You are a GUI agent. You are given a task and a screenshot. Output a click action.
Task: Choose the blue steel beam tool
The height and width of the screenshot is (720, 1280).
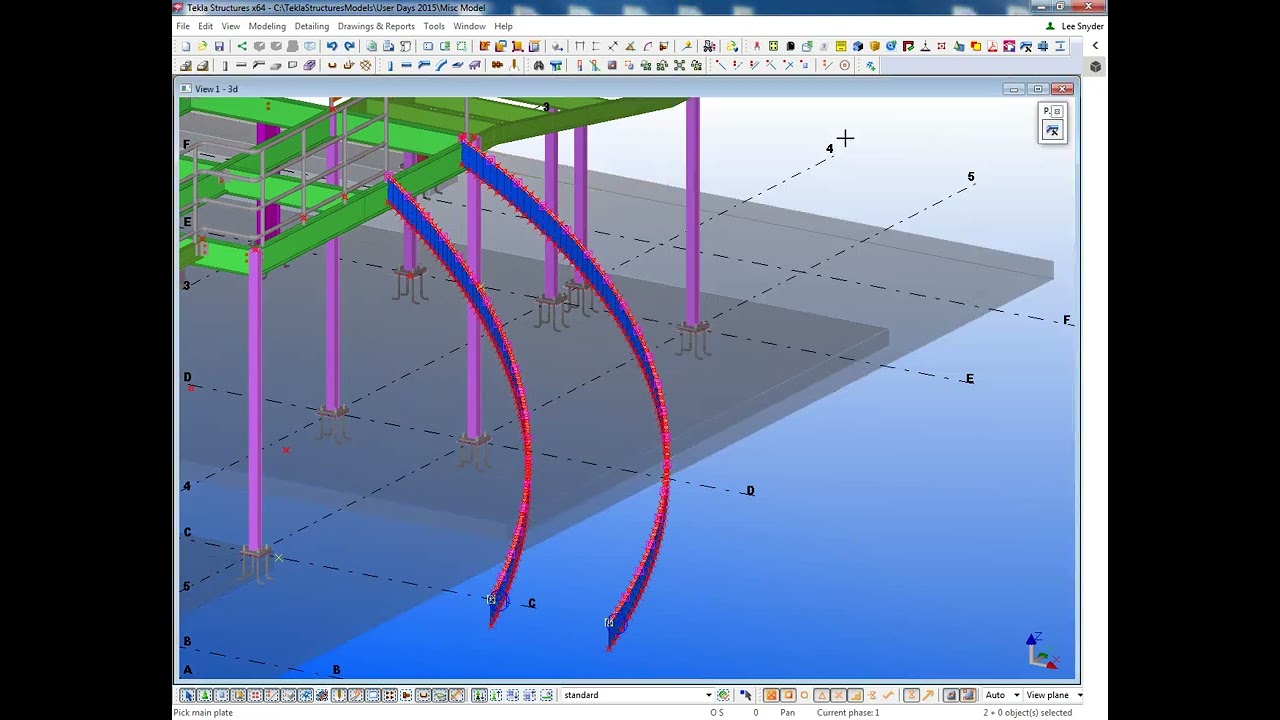tap(406, 65)
